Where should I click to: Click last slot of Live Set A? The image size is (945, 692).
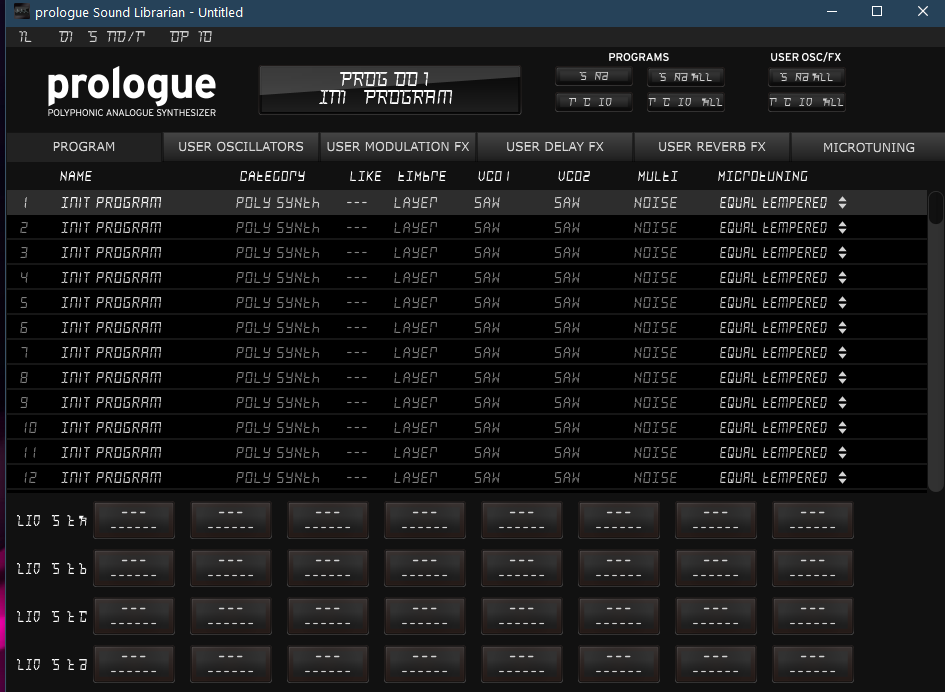[813, 520]
